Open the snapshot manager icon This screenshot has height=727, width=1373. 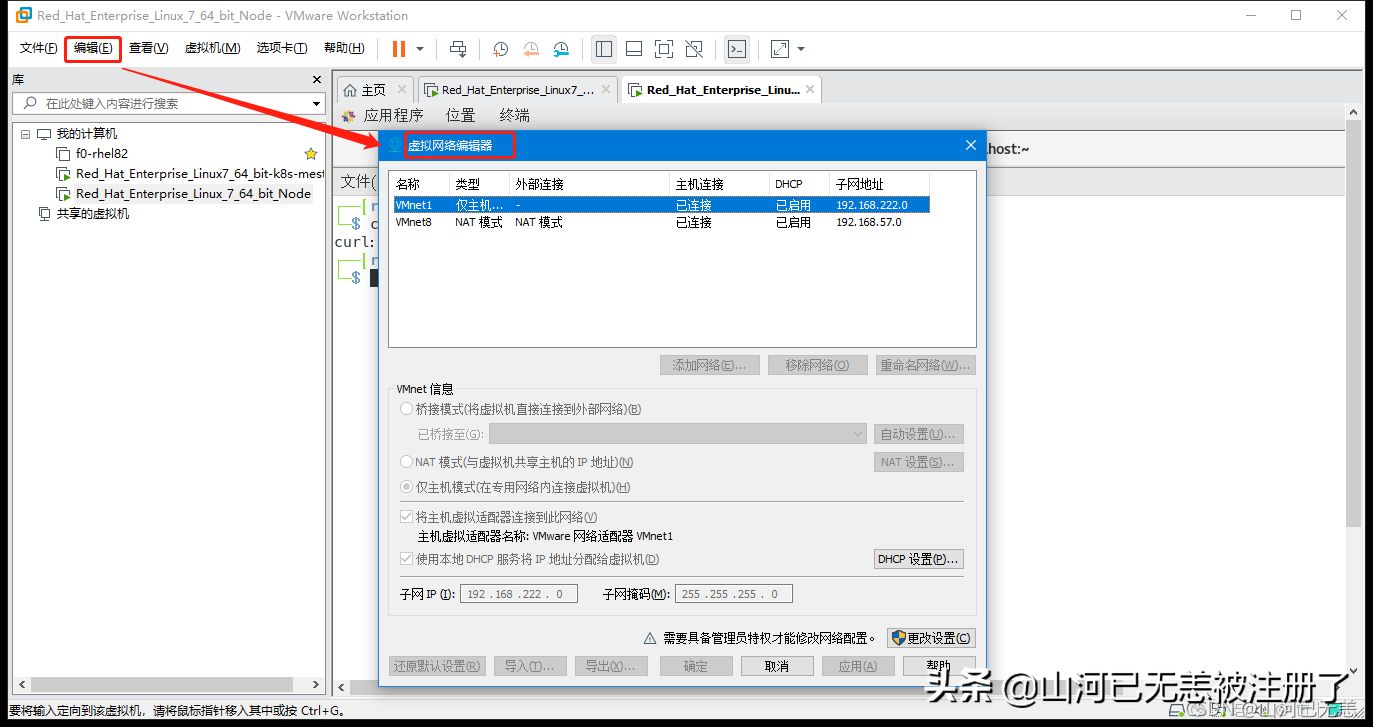[561, 48]
